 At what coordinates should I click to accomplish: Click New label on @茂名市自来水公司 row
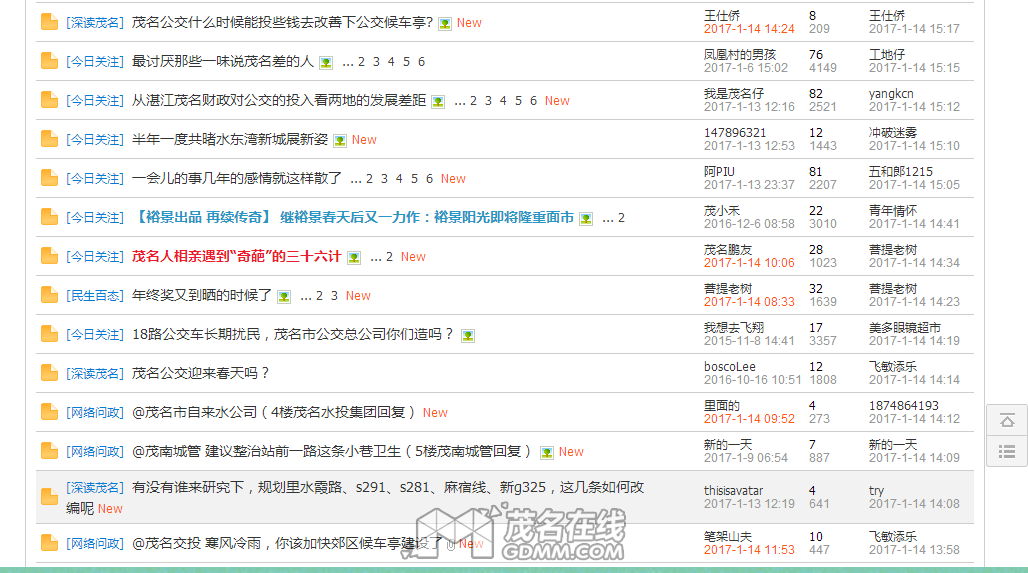pyautogui.click(x=435, y=412)
